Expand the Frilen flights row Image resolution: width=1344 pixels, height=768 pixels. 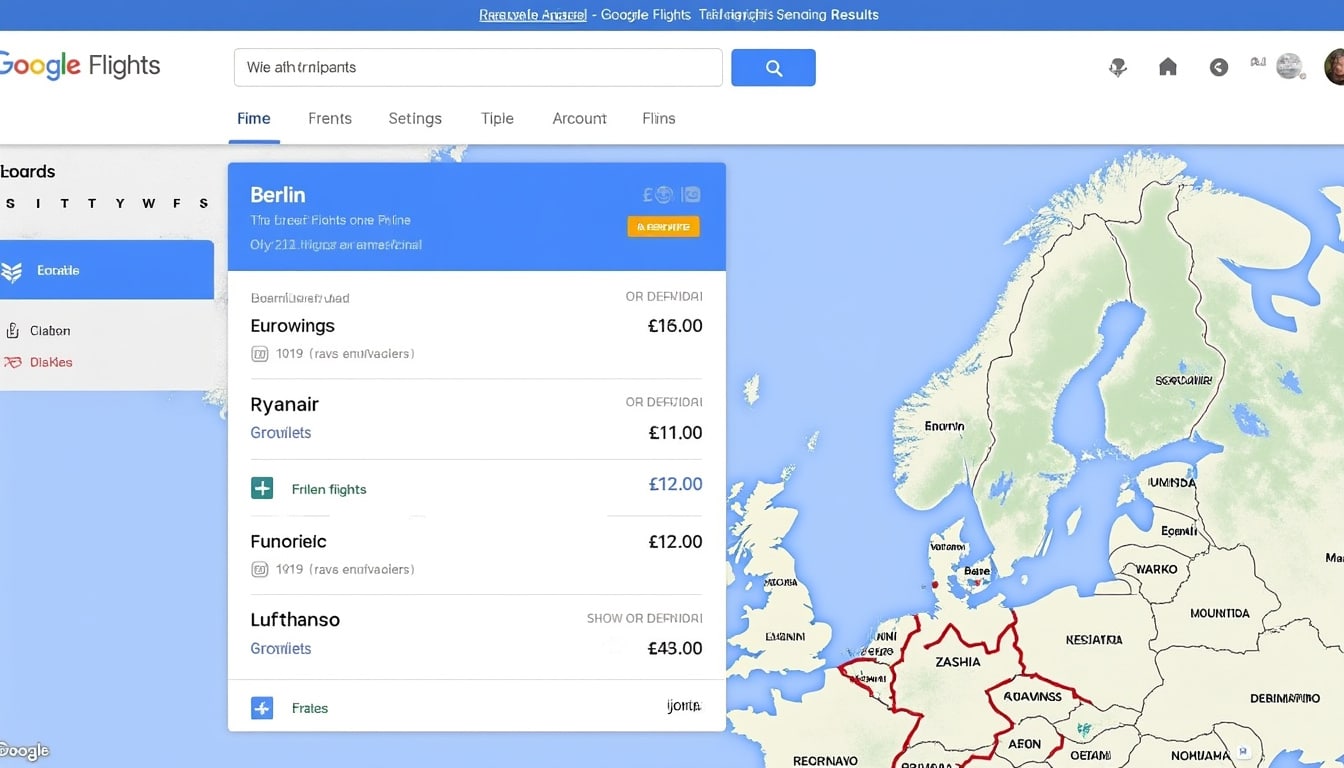pyautogui.click(x=476, y=488)
